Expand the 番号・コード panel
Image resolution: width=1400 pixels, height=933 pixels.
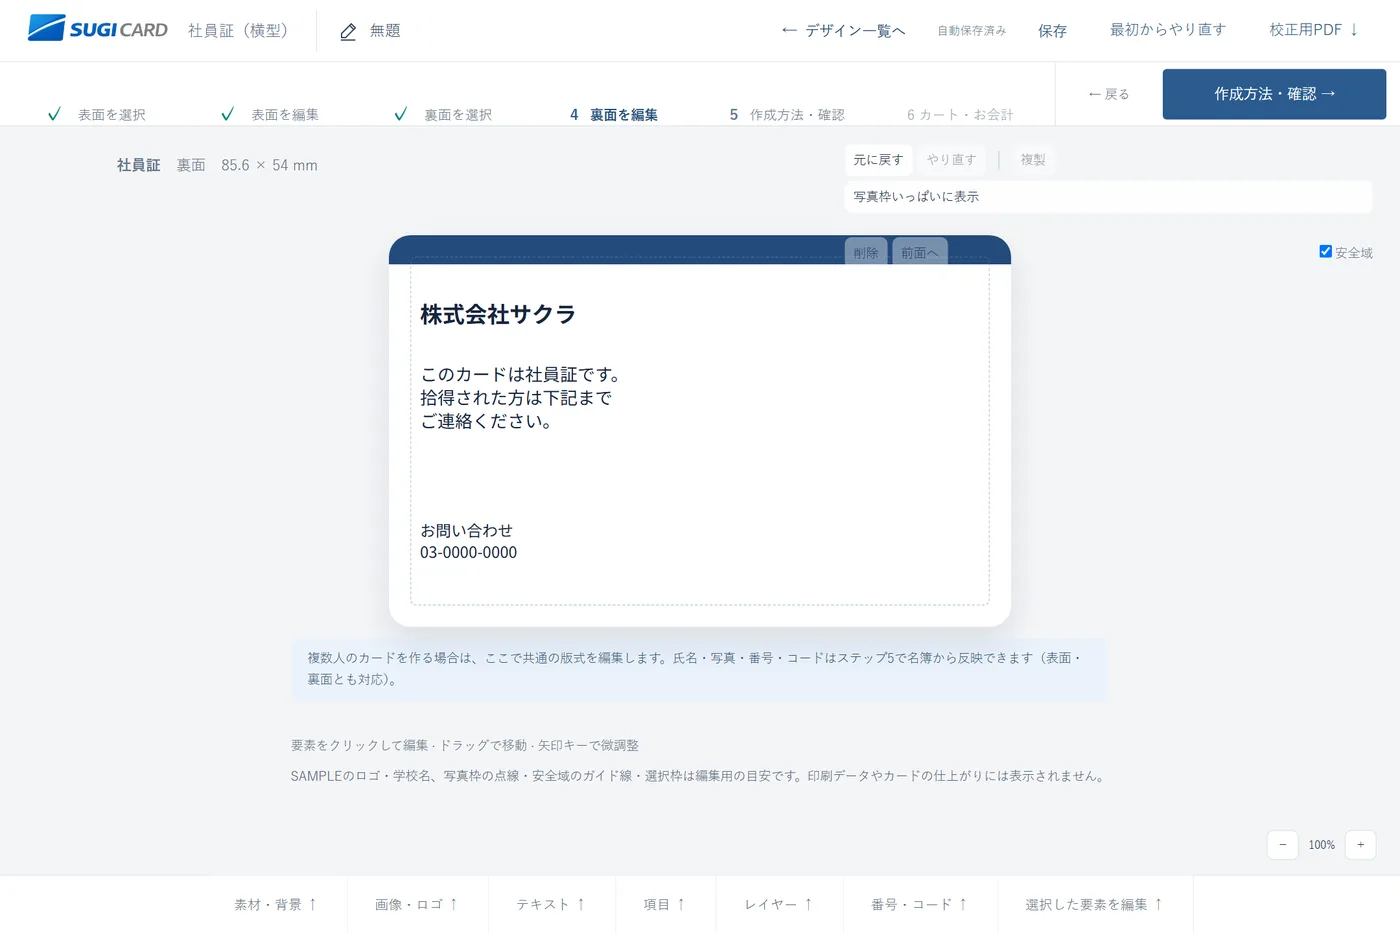[x=920, y=904]
